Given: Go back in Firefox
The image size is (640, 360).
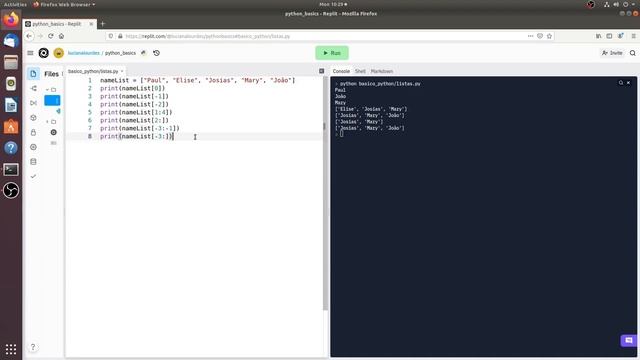Looking at the screenshot, I should coord(29,36).
